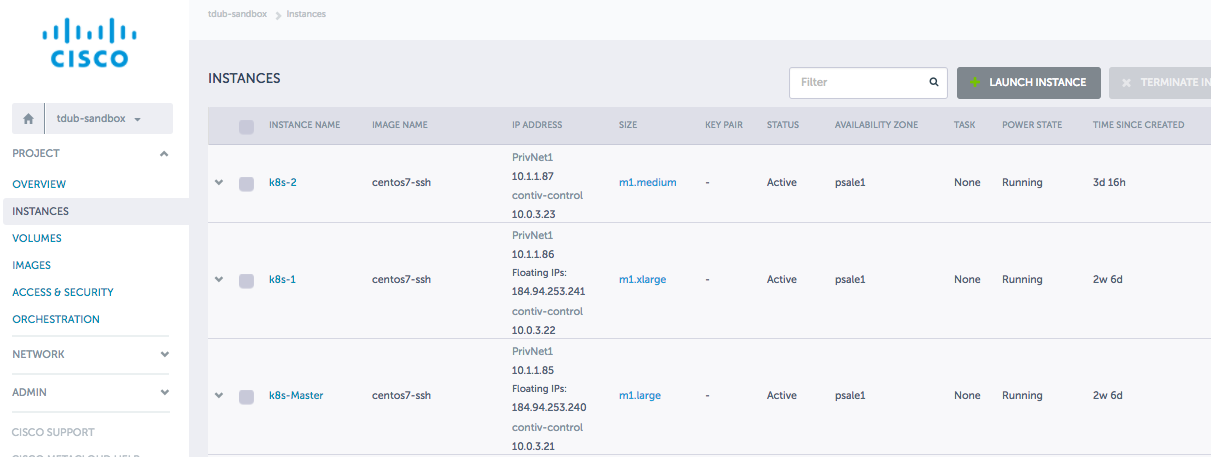The image size is (1211, 457).
Task: Sort by Status column header
Action: pyautogui.click(x=783, y=125)
